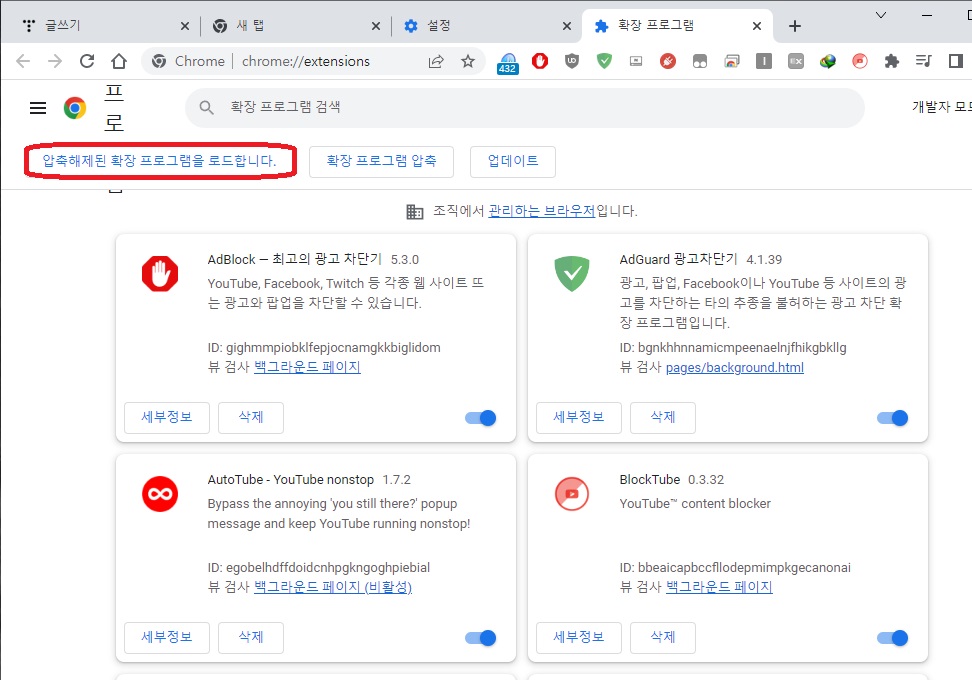Remove AutoTube with 삭제 button
The image size is (972, 680).
coord(251,637)
